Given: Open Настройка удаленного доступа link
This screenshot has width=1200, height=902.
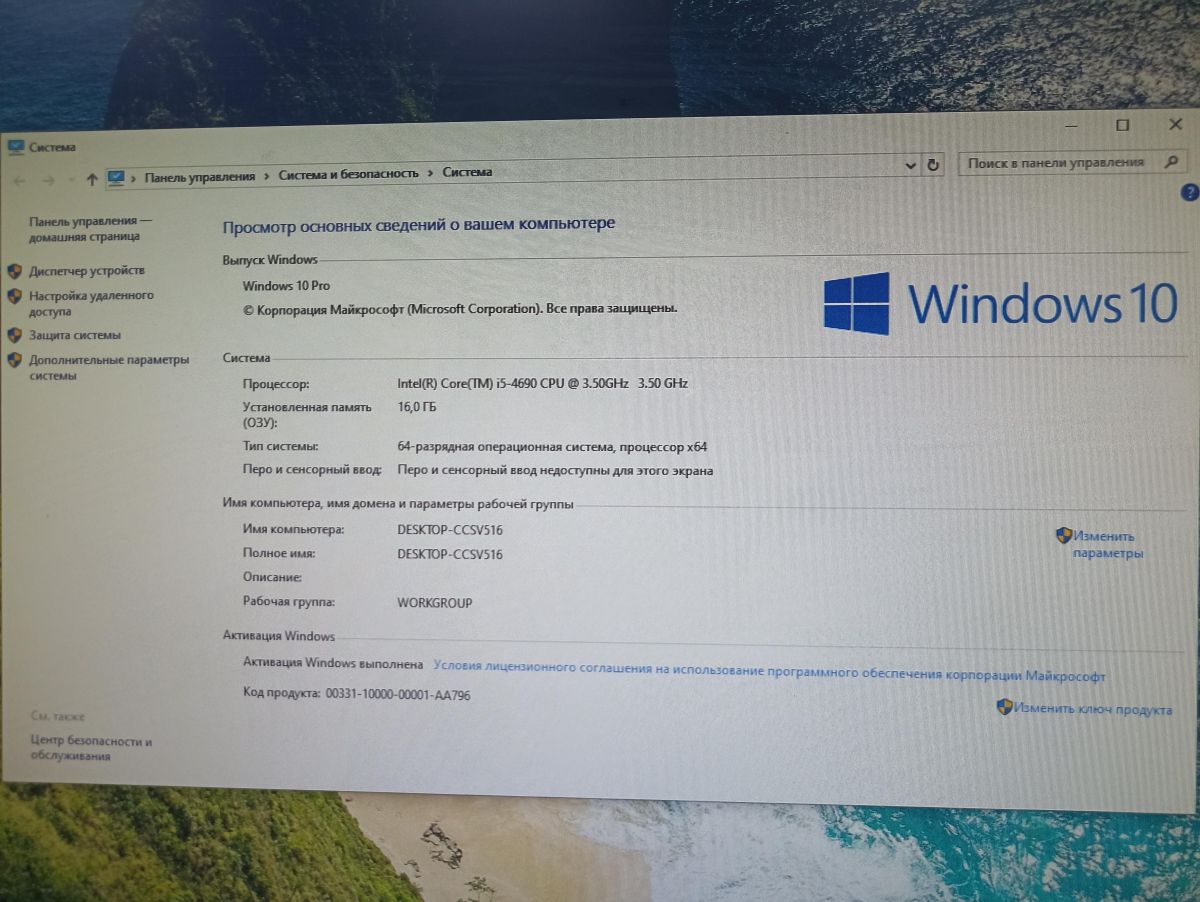Looking at the screenshot, I should [91, 303].
